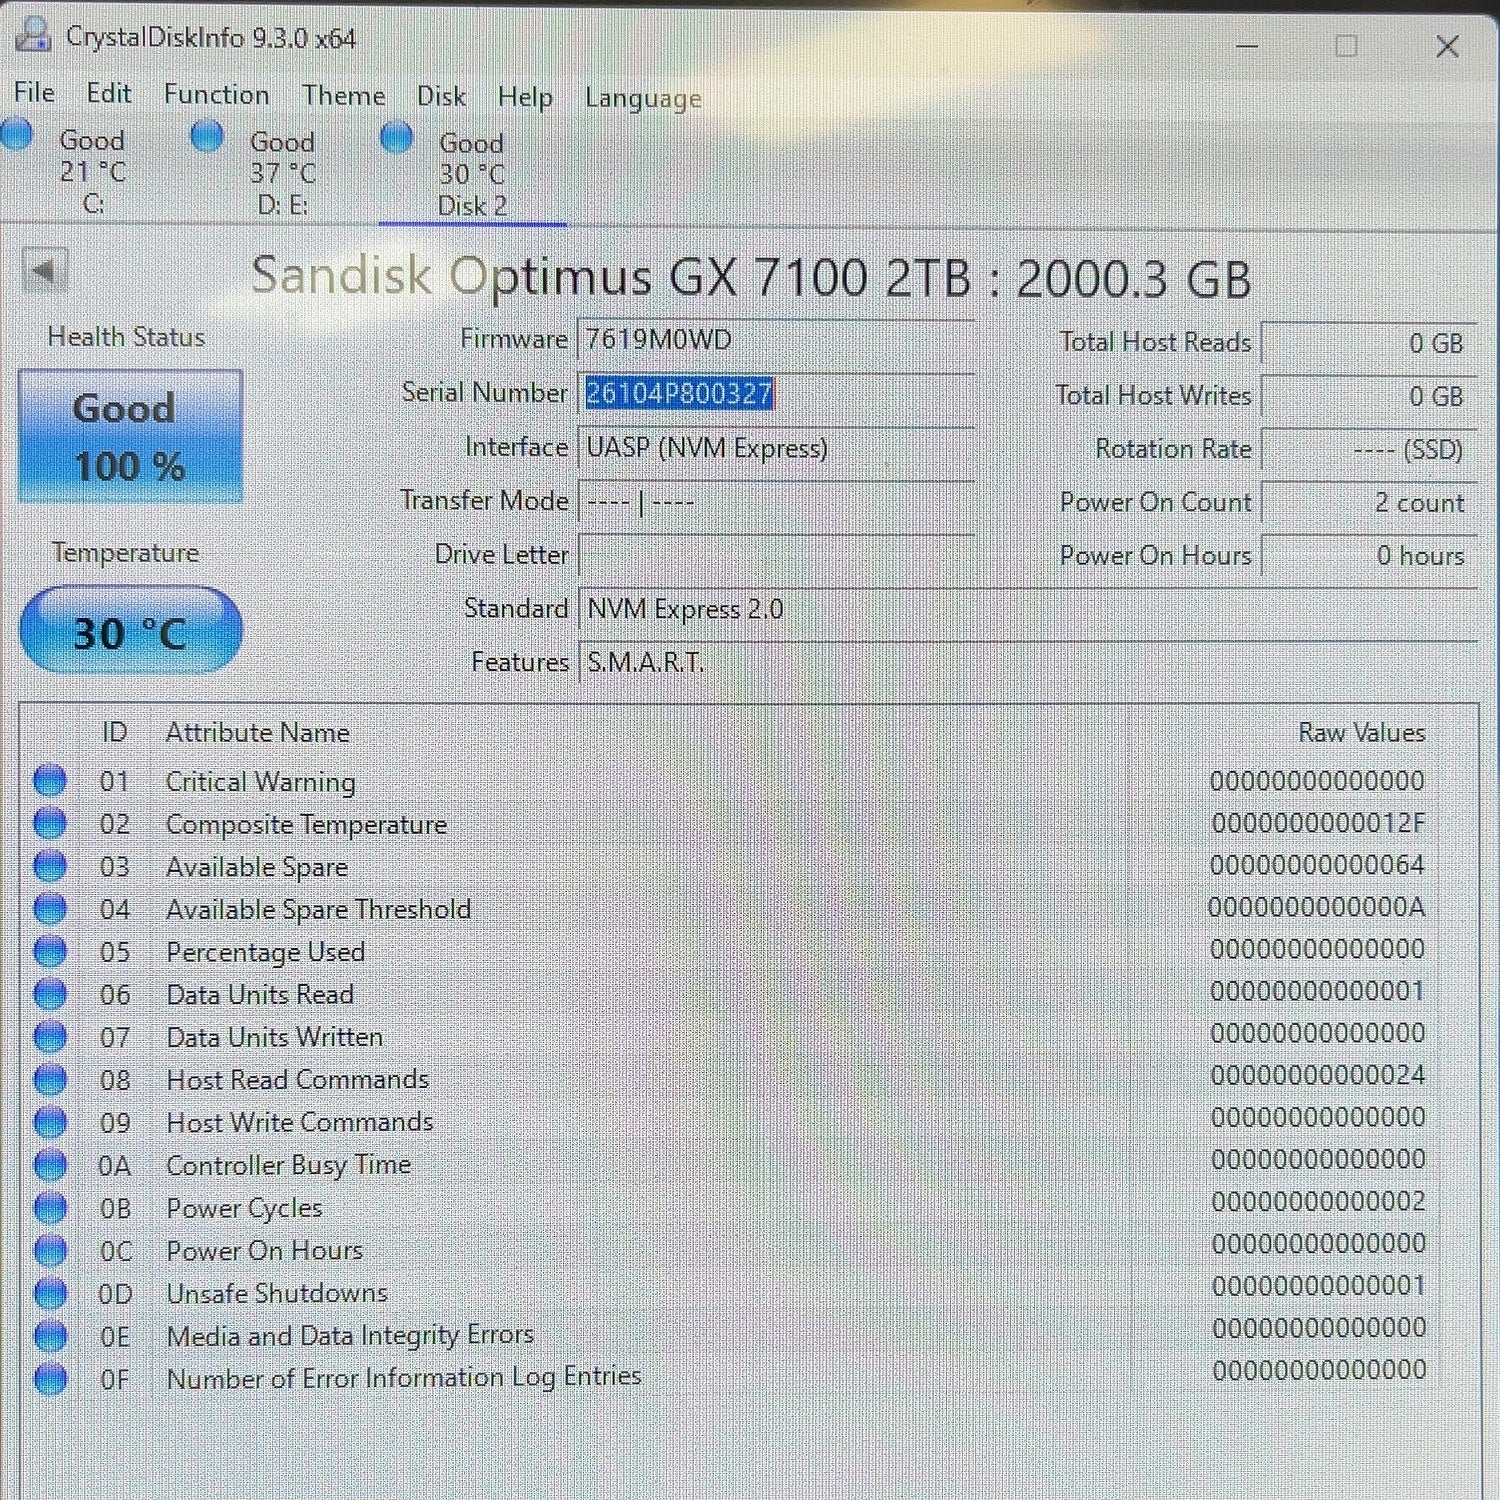Click the Interface field UASP (NVM Express)
Image resolution: width=1500 pixels, height=1500 pixels.
click(776, 448)
